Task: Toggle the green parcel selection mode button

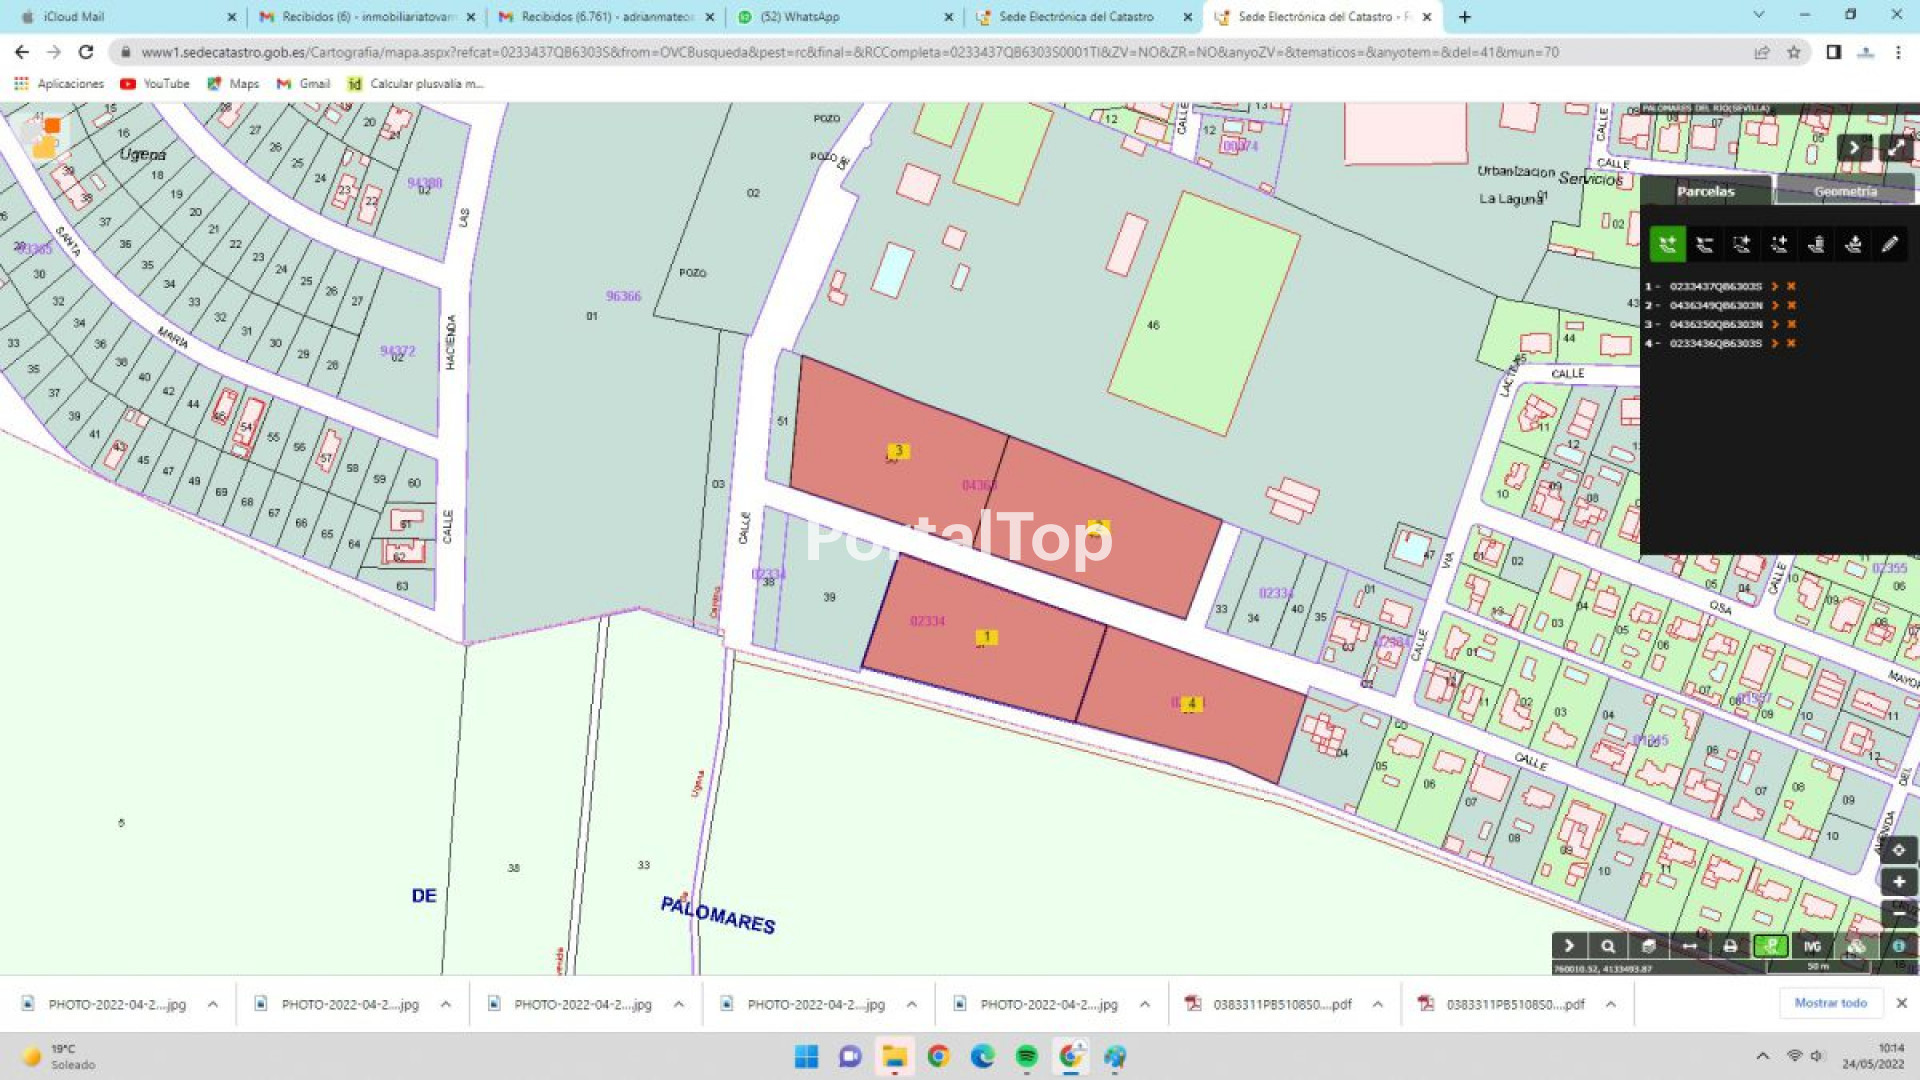Action: (1771, 946)
